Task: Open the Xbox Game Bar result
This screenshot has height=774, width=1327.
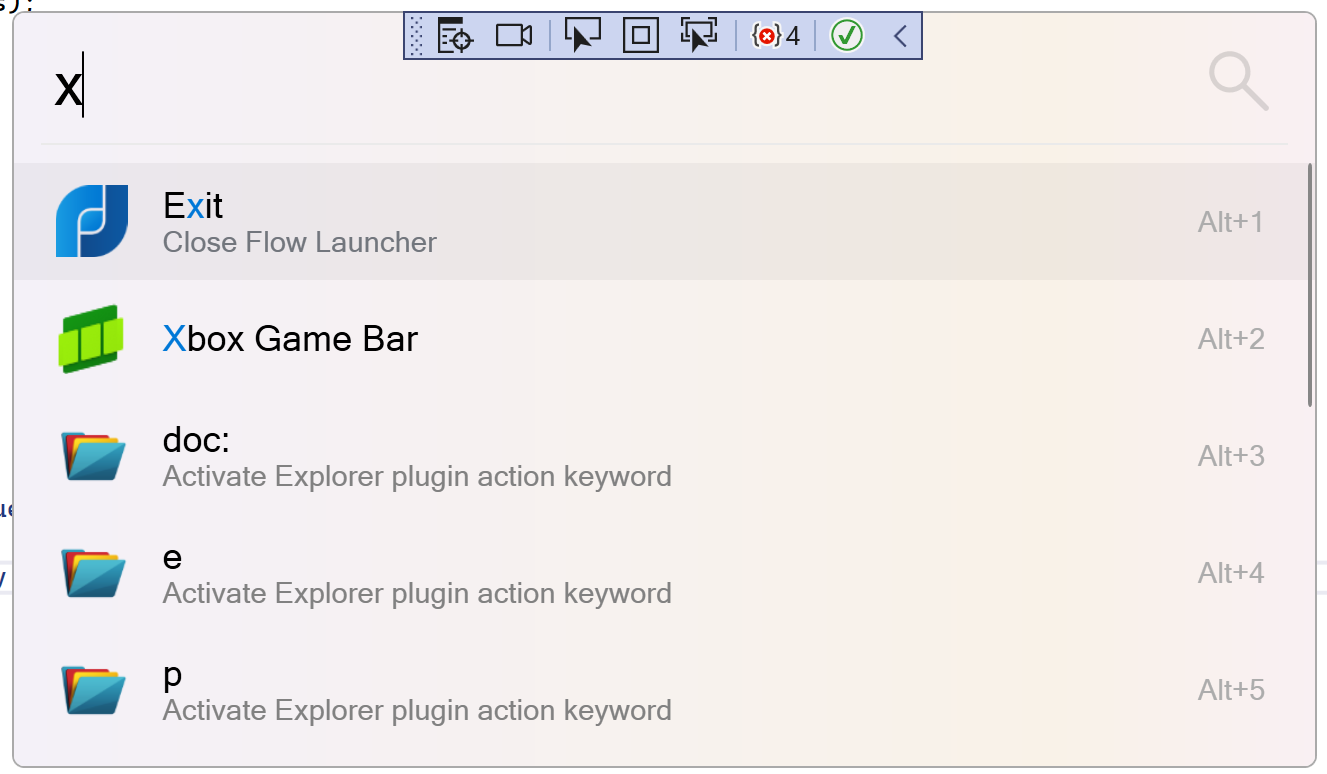Action: click(662, 339)
